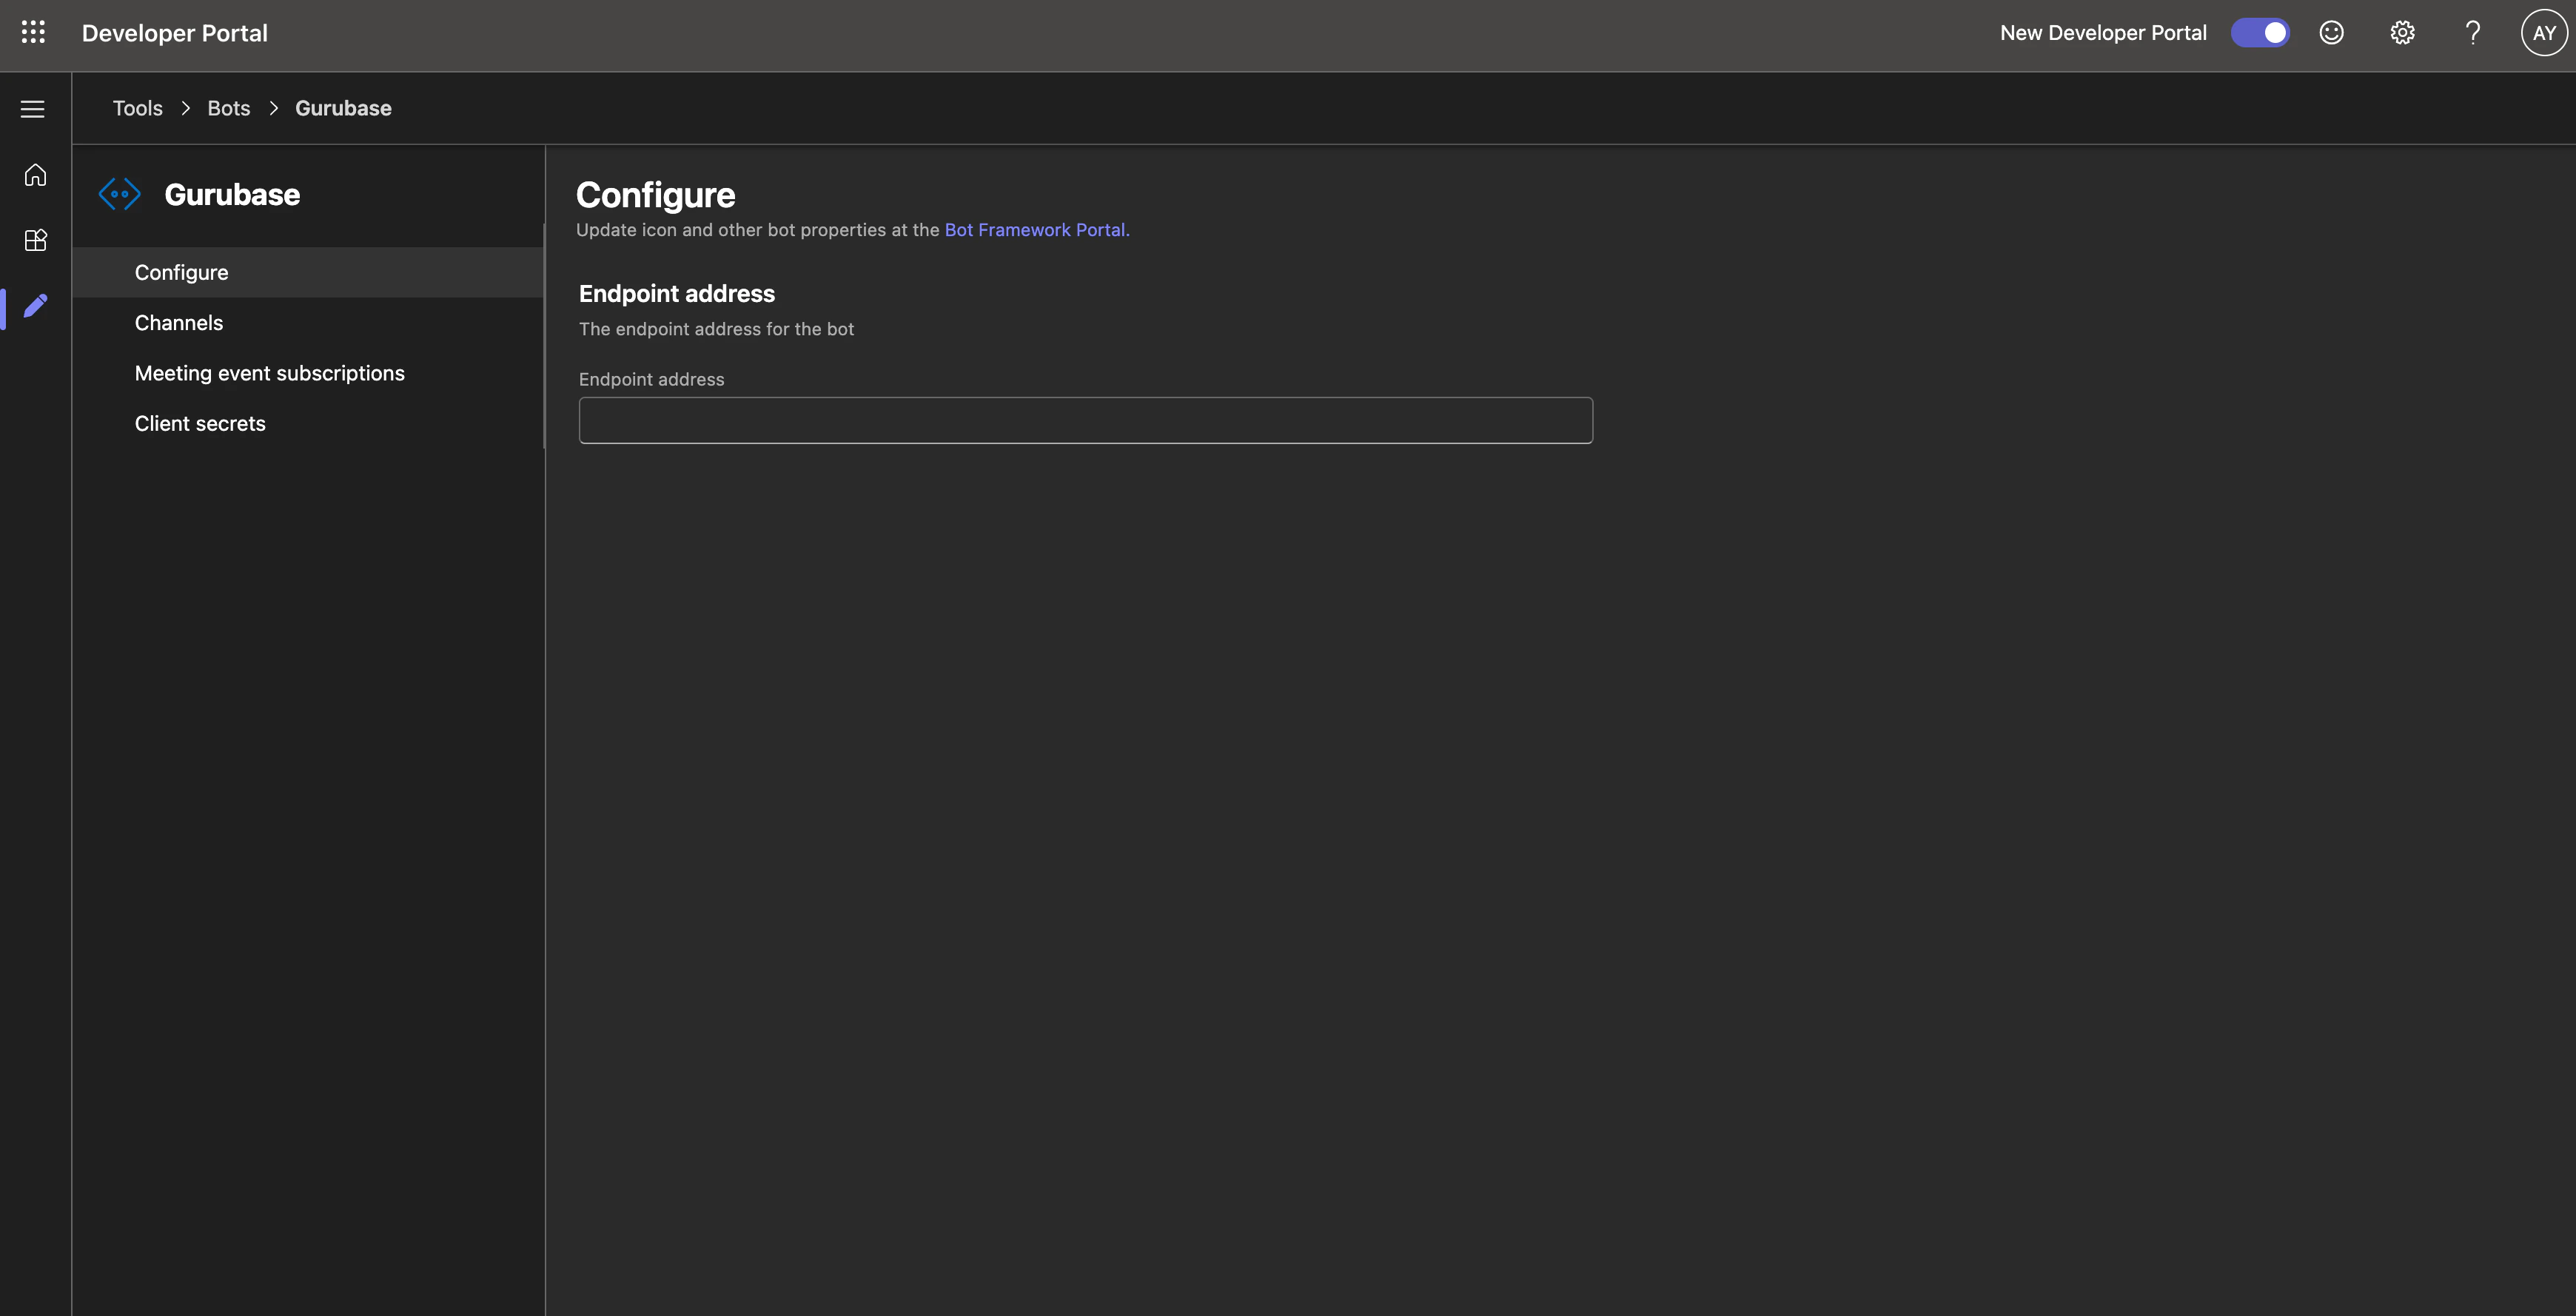This screenshot has height=1316, width=2576.
Task: Navigate to Bots breadcrumb
Action: coord(229,108)
